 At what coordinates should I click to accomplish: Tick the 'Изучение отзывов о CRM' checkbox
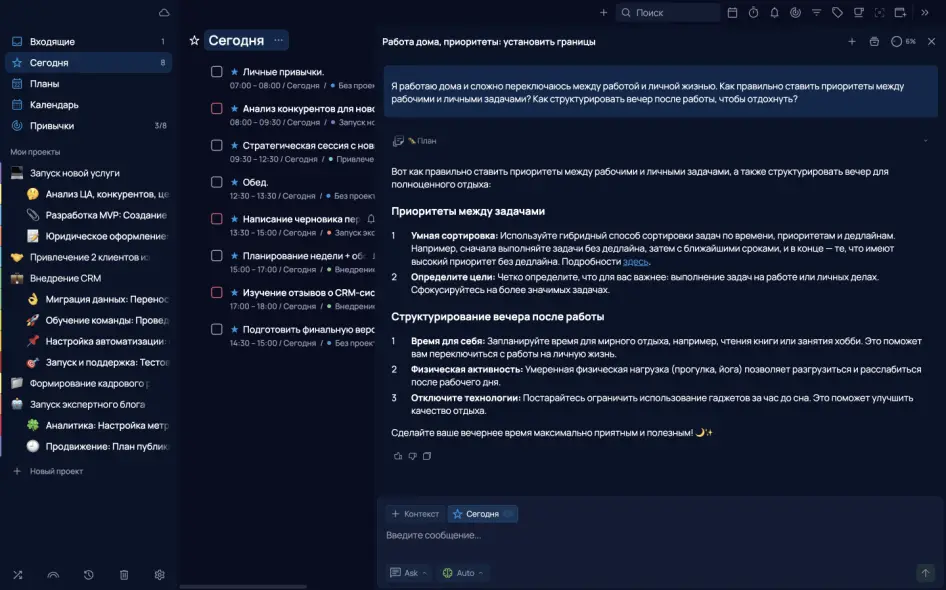(x=216, y=293)
